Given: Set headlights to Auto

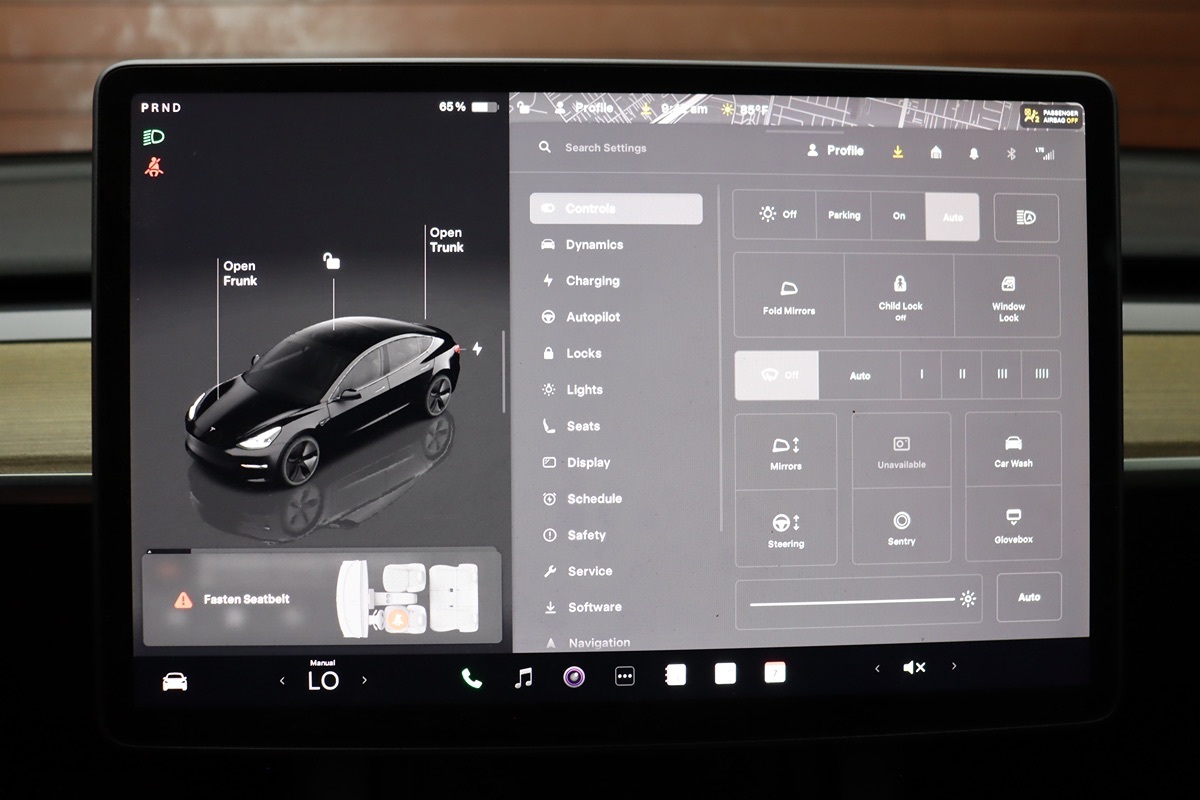Looking at the screenshot, I should point(952,216).
